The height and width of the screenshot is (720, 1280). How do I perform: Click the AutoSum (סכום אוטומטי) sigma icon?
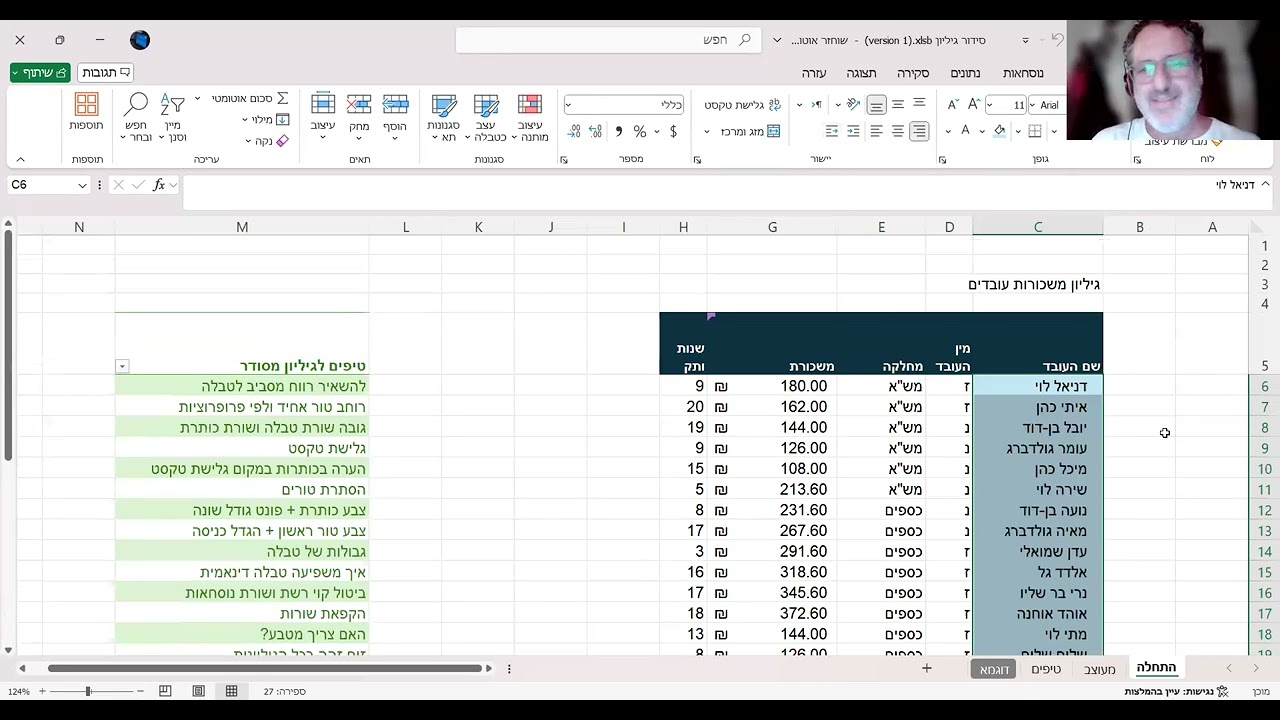(282, 98)
